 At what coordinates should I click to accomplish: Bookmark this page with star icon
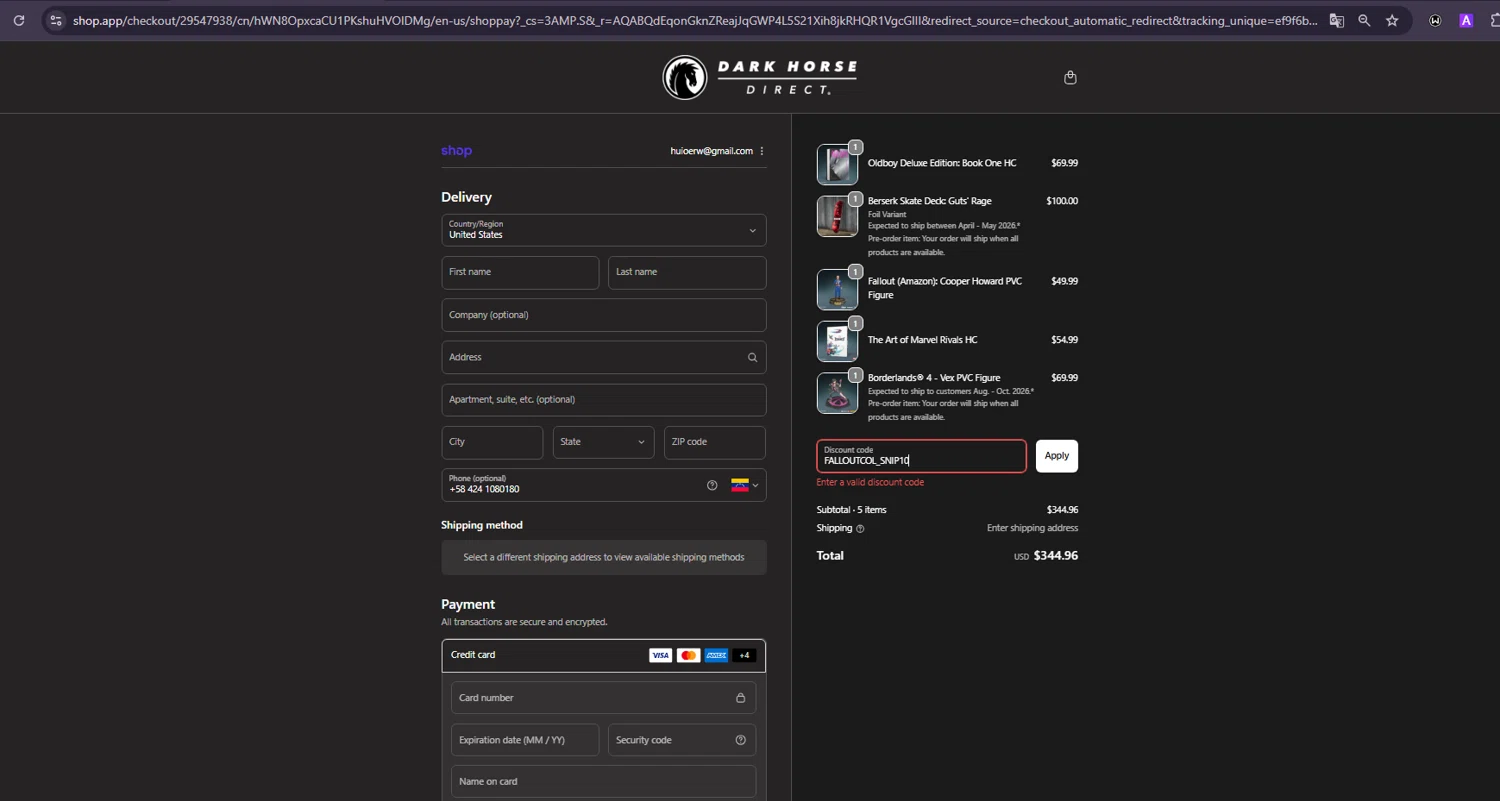point(1392,20)
